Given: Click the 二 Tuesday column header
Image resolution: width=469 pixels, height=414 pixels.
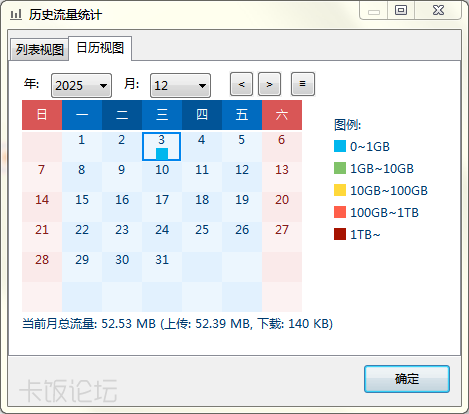Looking at the screenshot, I should [x=122, y=115].
